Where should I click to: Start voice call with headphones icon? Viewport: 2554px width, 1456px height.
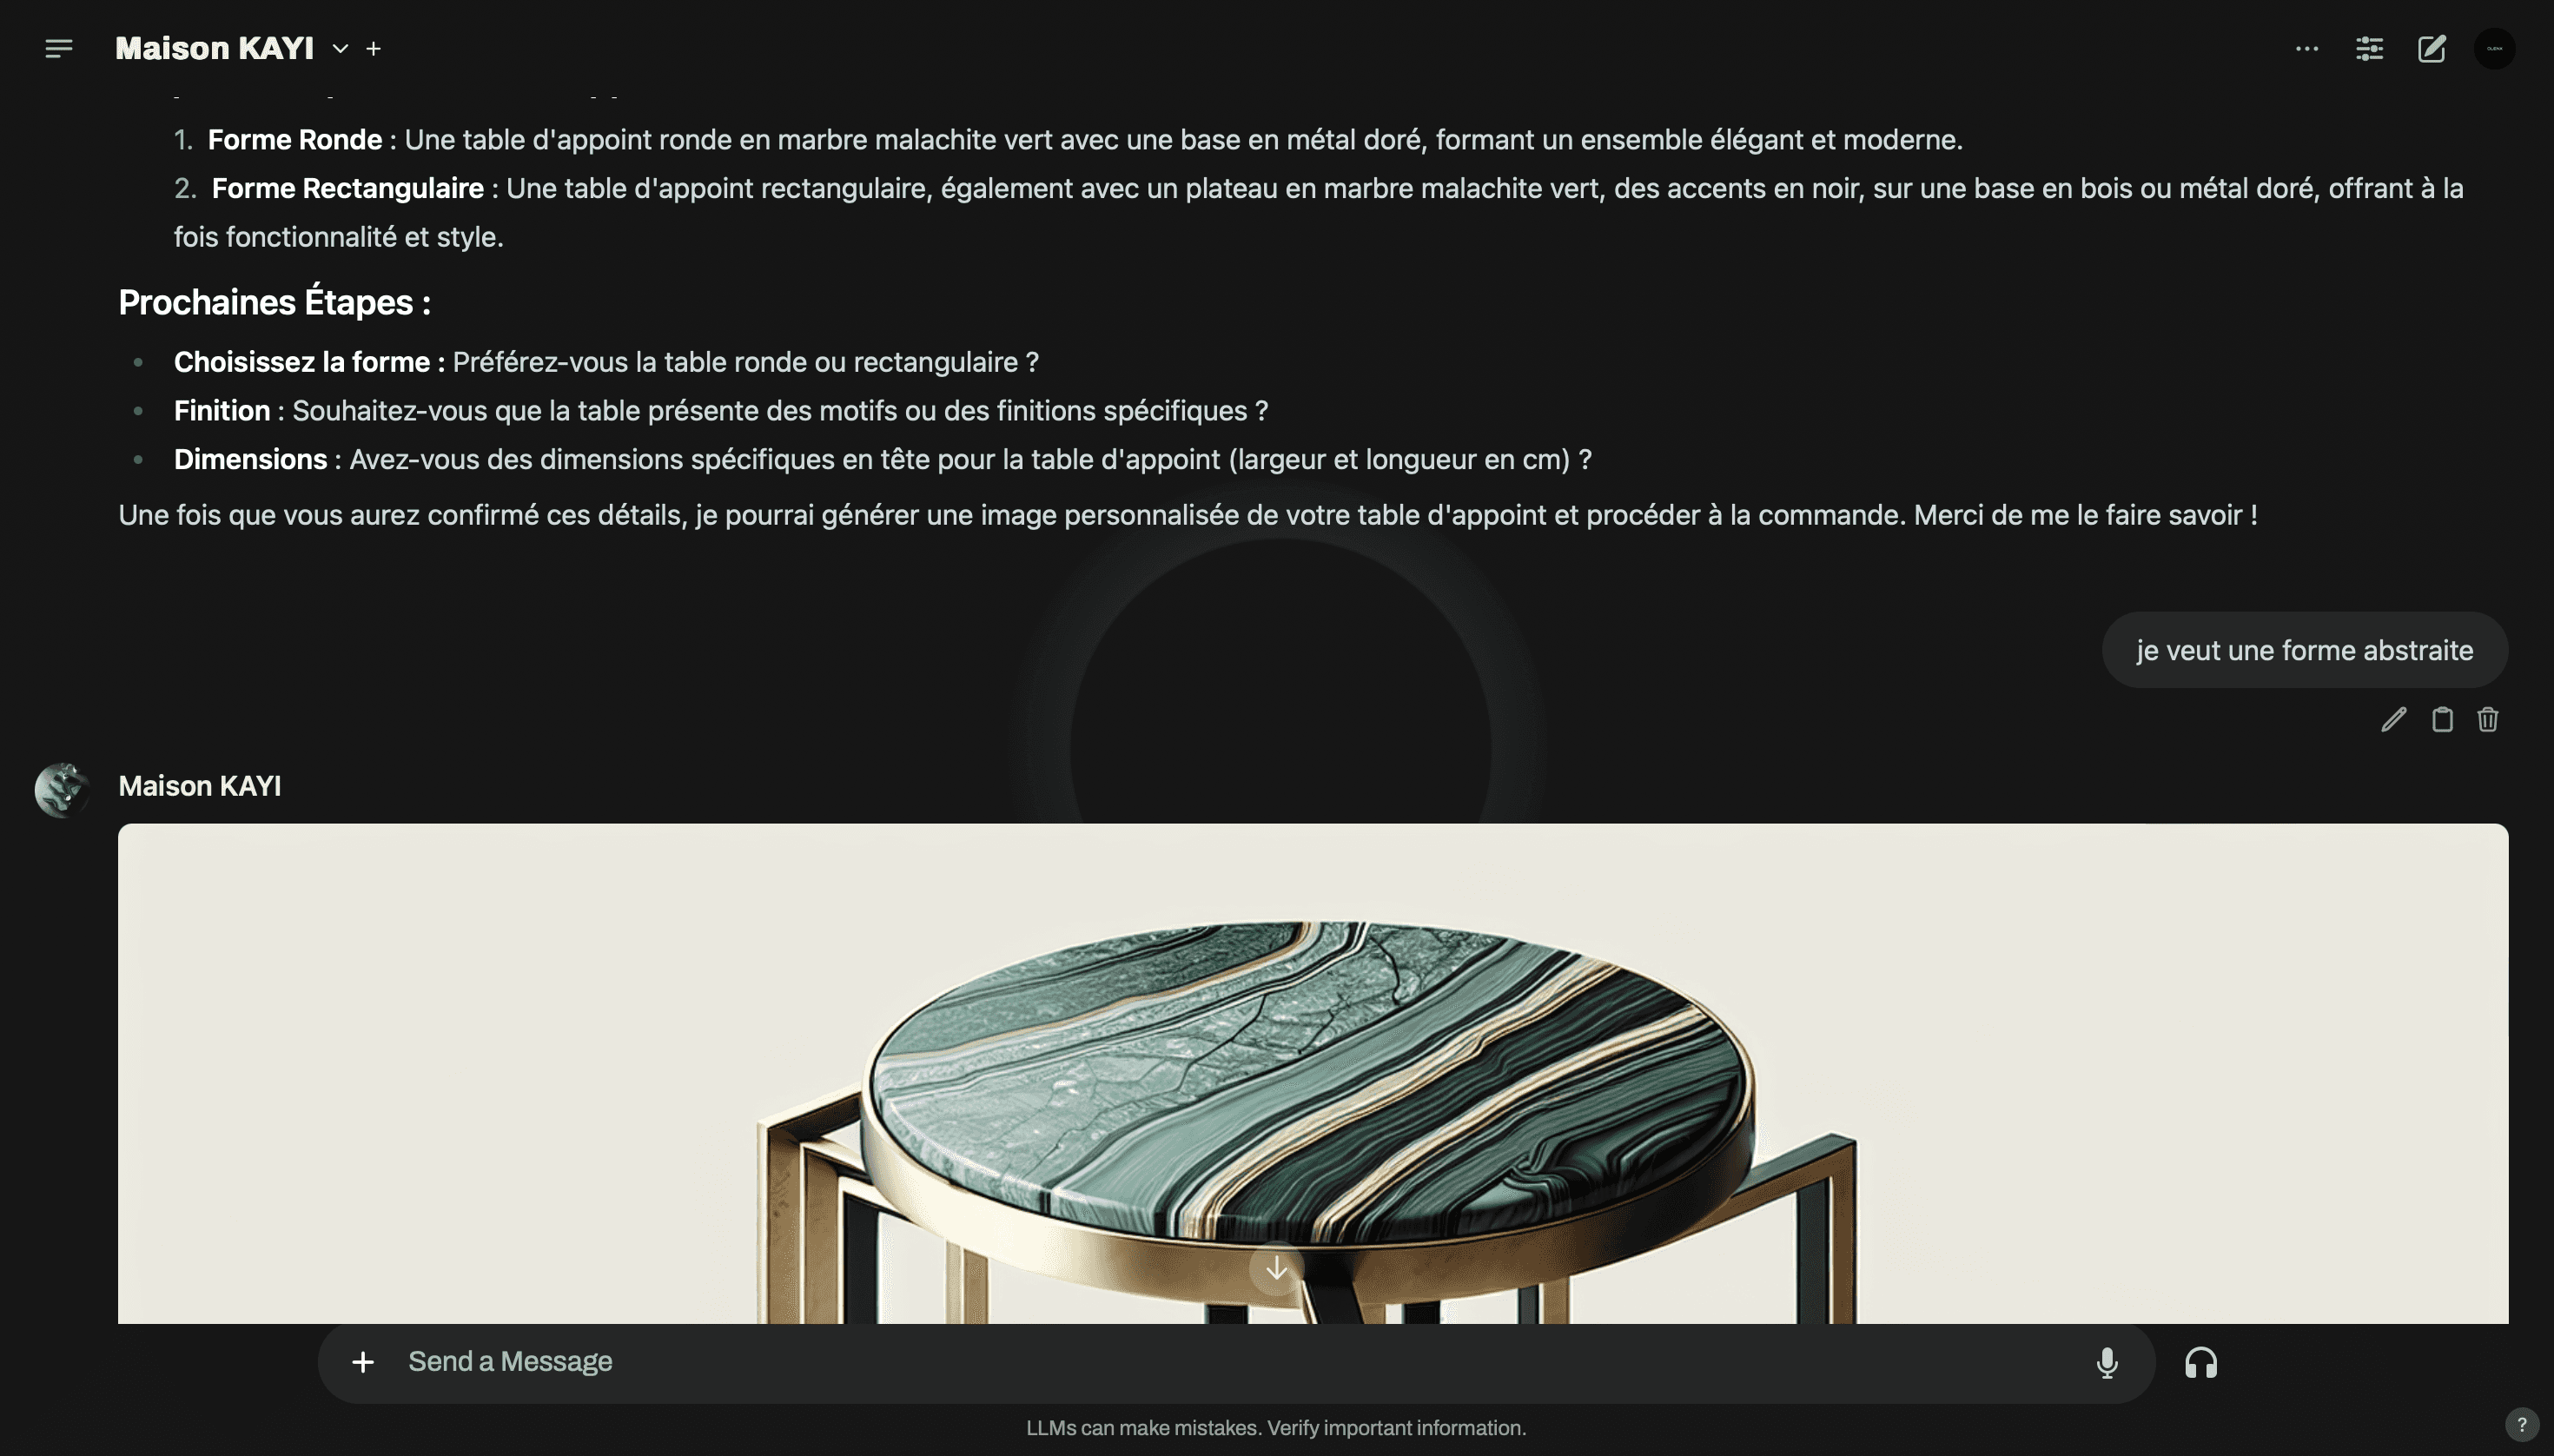tap(2201, 1362)
